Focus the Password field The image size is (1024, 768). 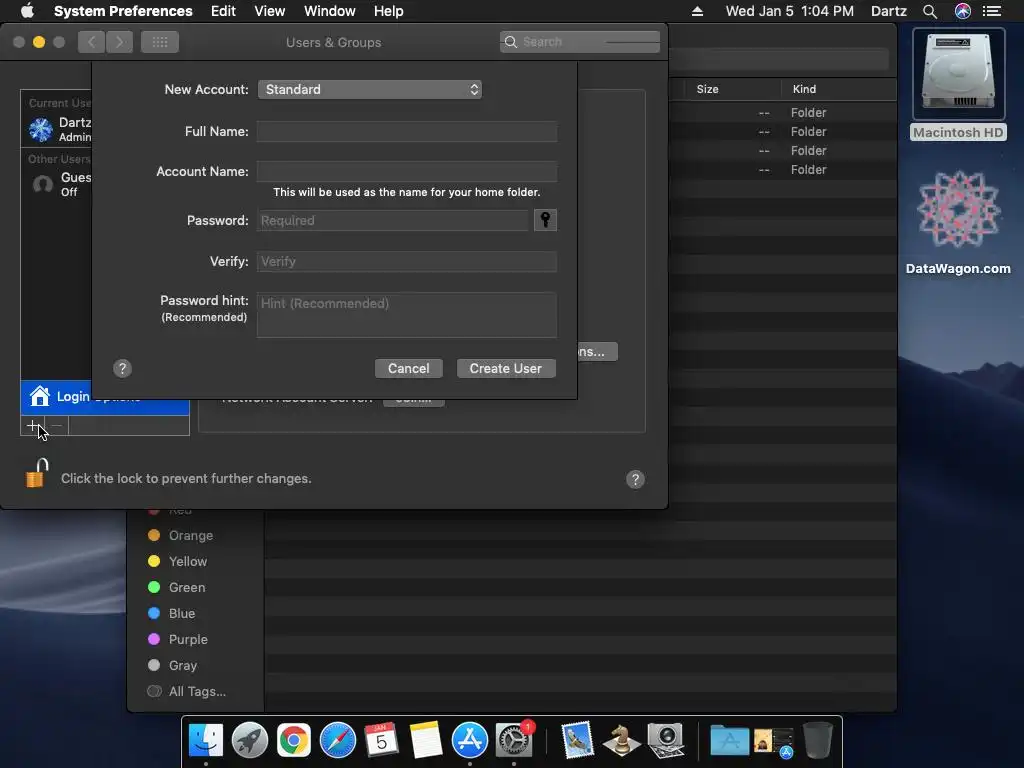coord(392,220)
